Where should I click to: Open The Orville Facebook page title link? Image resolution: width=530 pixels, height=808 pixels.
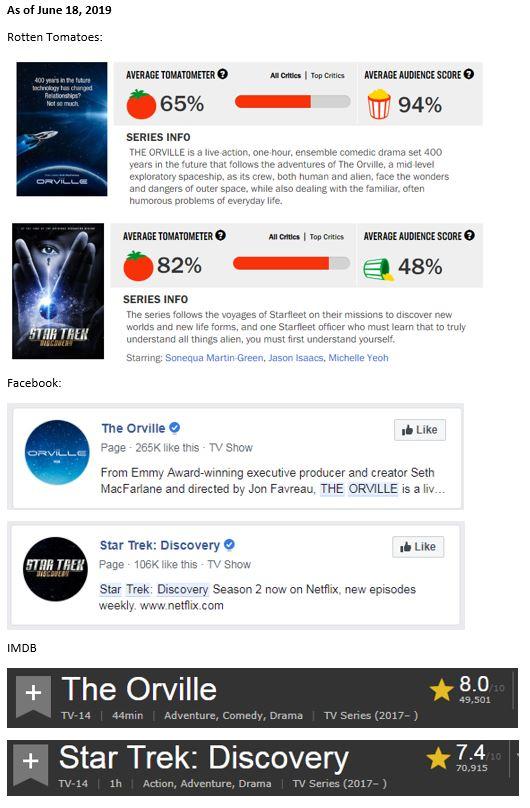pos(133,428)
